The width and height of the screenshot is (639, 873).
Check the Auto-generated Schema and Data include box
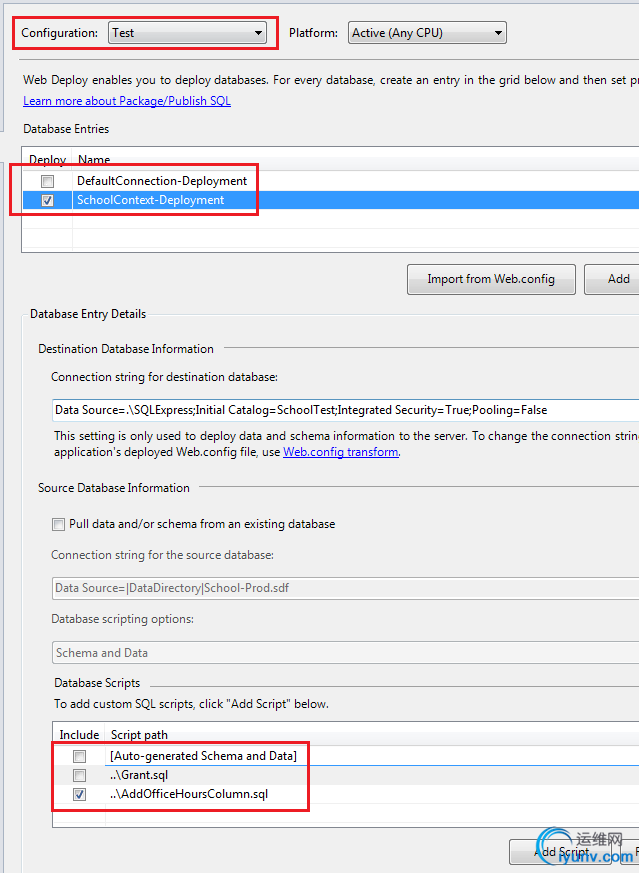tap(80, 756)
